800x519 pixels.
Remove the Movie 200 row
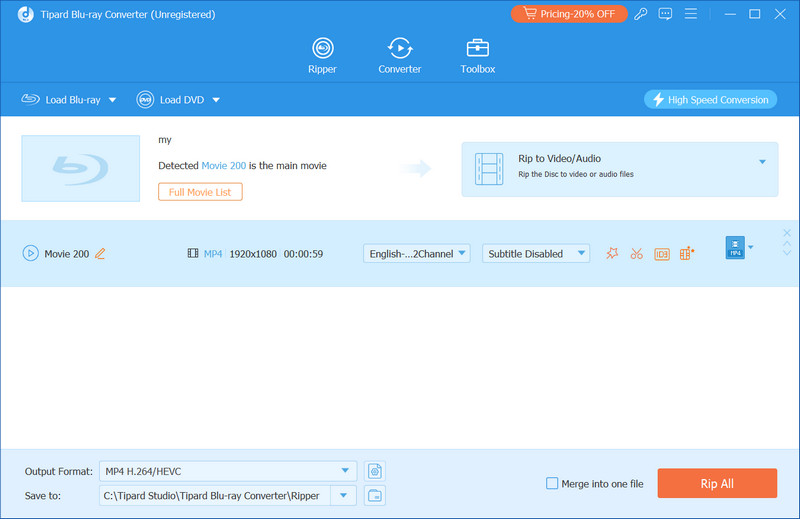787,233
